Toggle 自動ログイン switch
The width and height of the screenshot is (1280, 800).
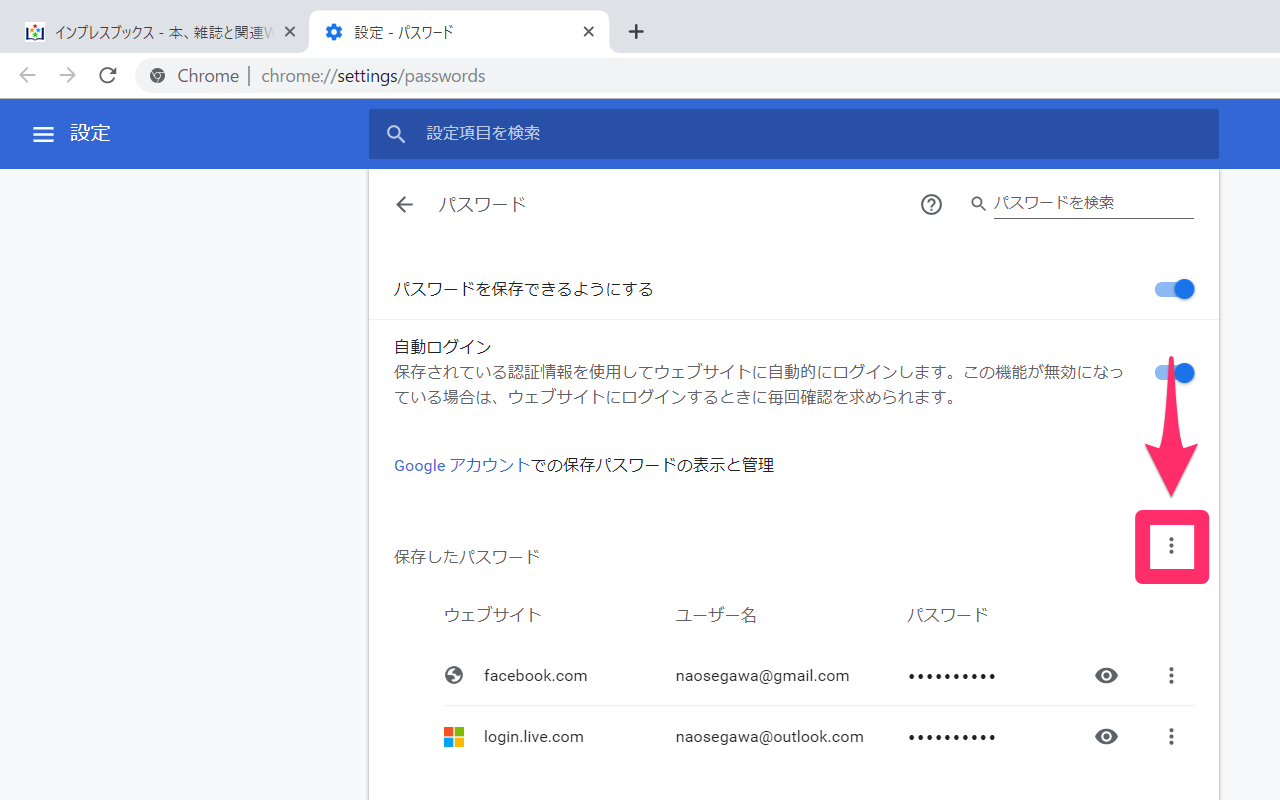coord(1175,373)
